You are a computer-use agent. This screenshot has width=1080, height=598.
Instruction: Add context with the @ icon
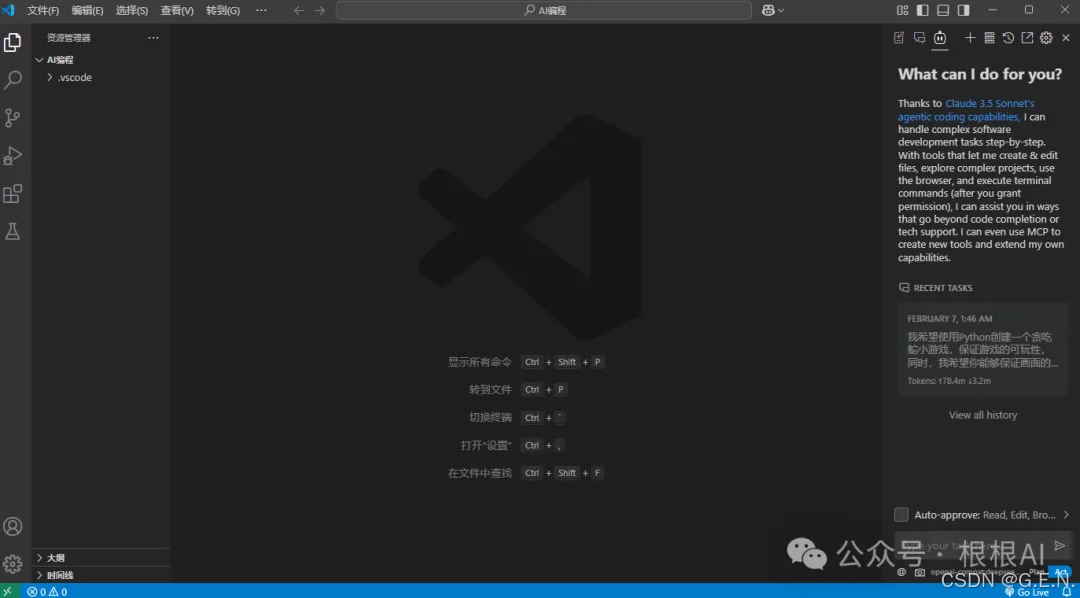[902, 572]
